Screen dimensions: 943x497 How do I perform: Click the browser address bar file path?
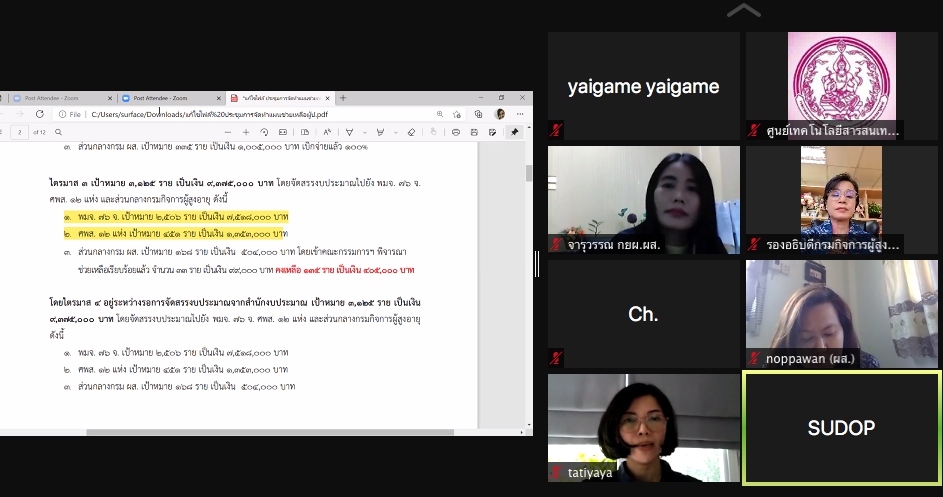tap(209, 114)
